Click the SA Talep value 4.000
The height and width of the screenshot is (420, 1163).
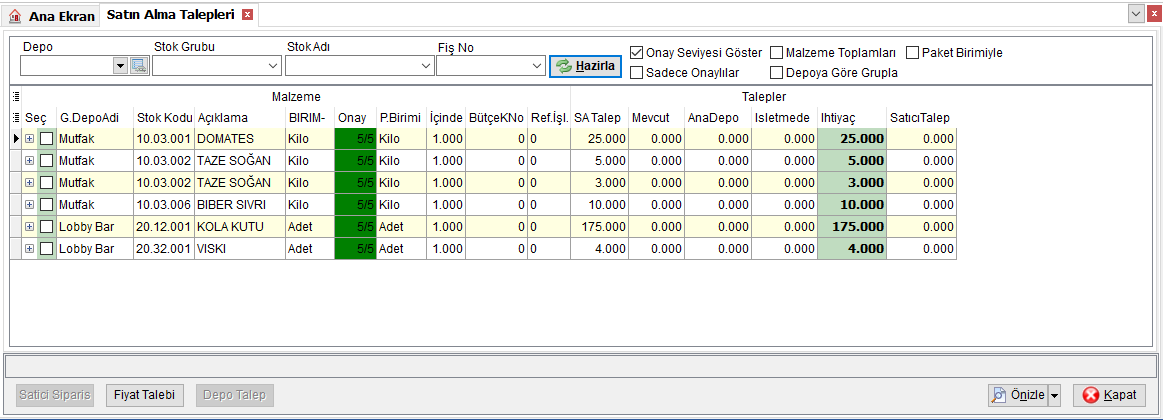pyautogui.click(x=599, y=249)
